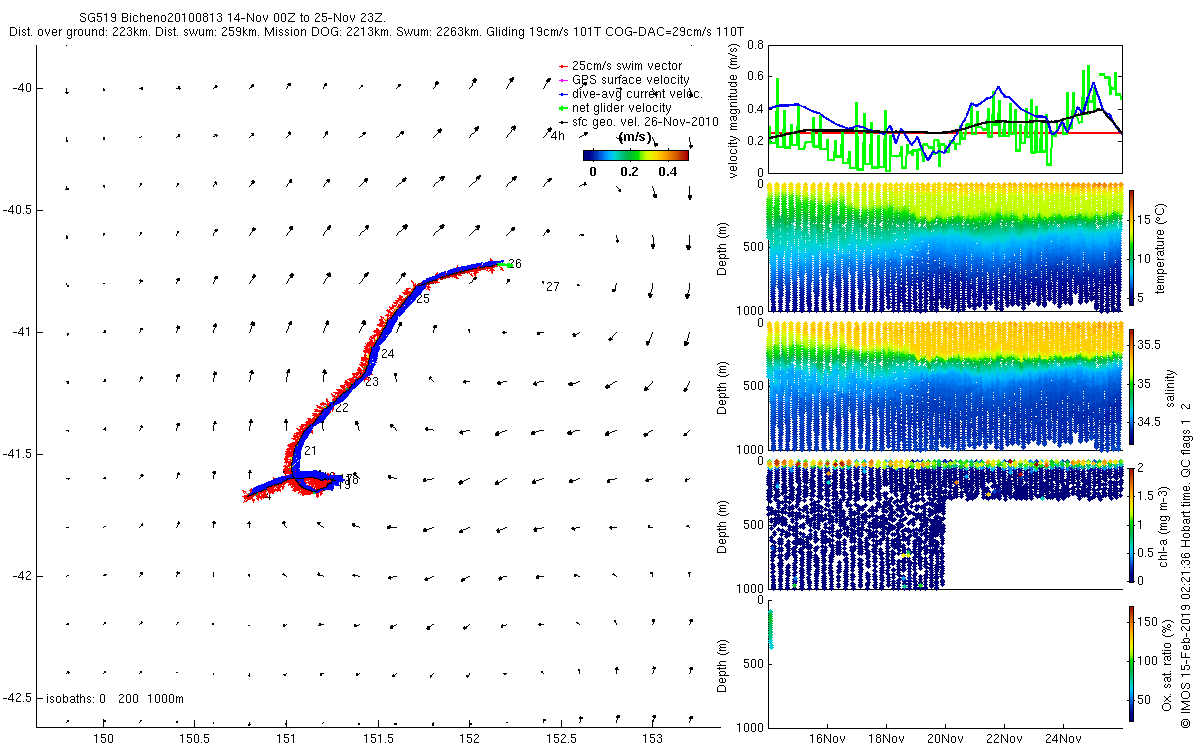
Task: Click latitude tick '-41.5' on the map
Action: 18,454
